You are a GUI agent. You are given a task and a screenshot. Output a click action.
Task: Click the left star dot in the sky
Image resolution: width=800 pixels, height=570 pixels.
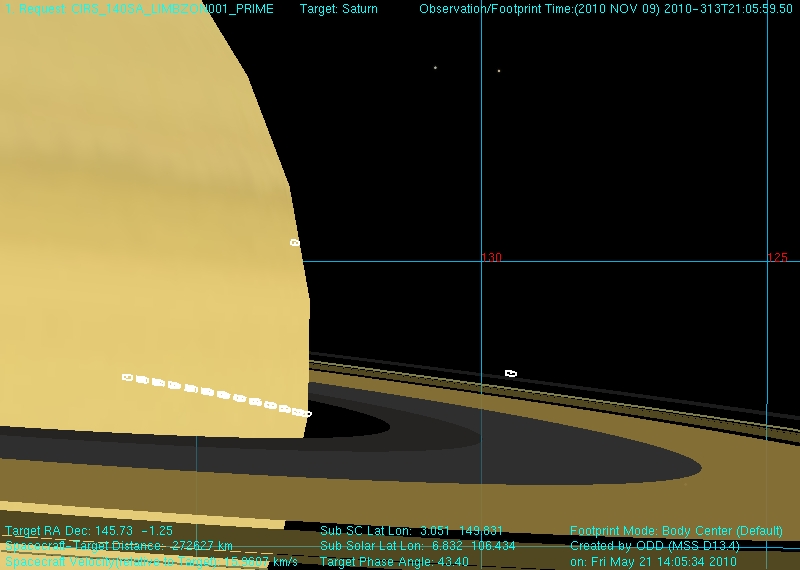[x=435, y=68]
